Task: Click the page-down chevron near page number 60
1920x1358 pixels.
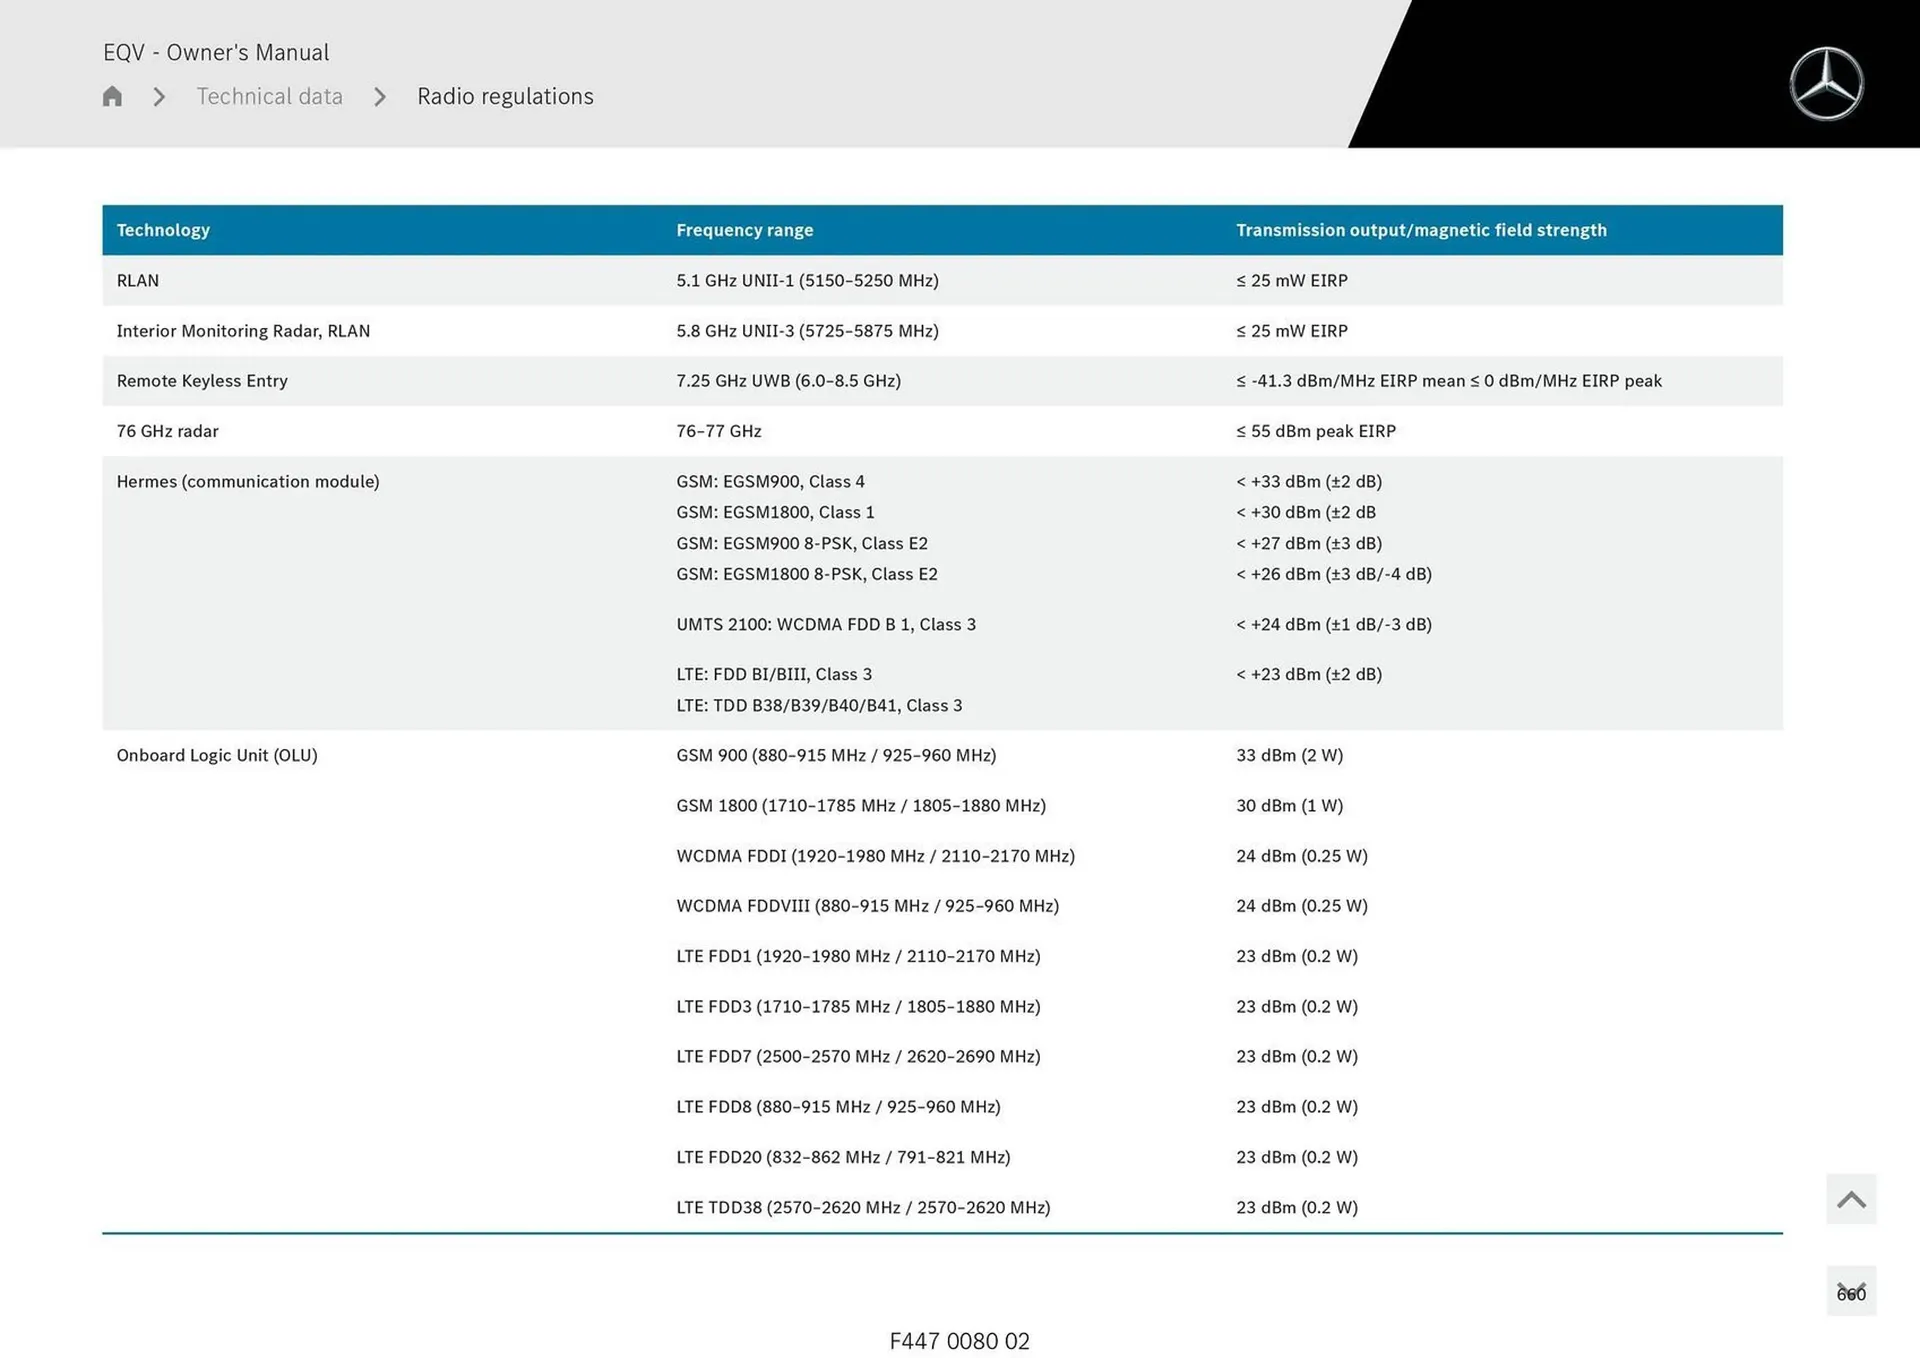Action: point(1851,1291)
